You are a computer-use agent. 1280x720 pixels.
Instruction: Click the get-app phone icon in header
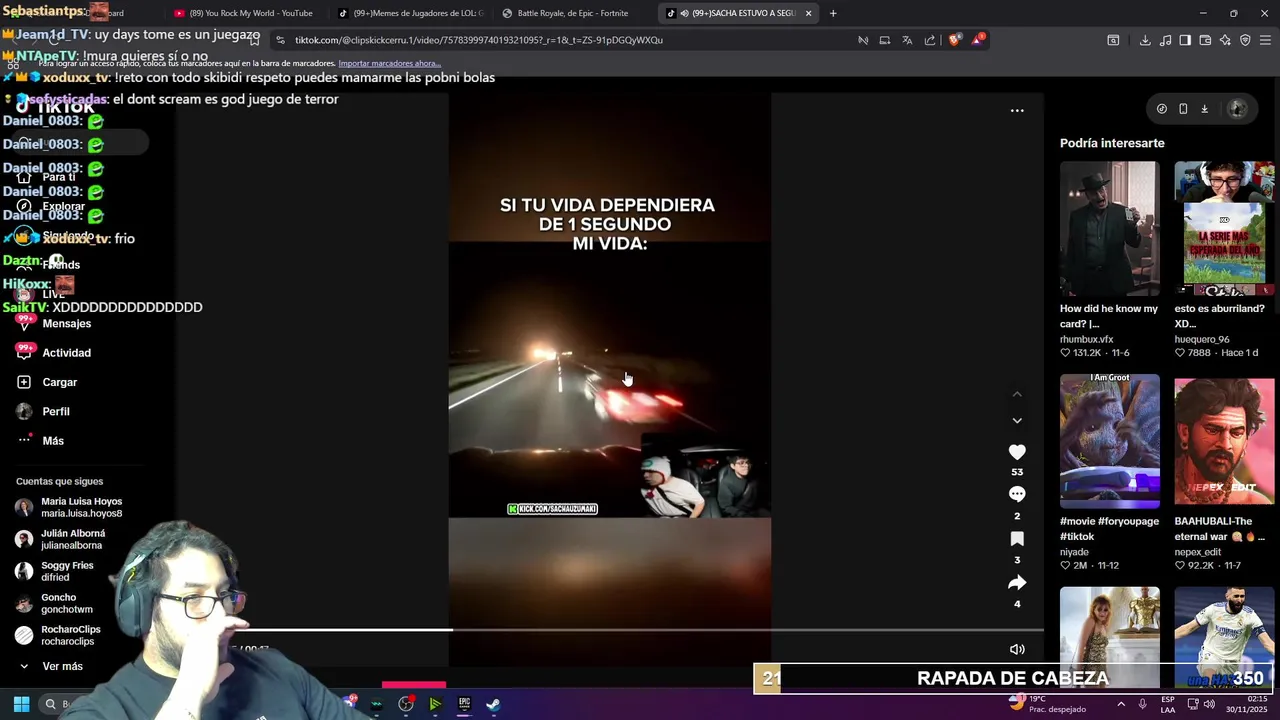[x=1183, y=109]
